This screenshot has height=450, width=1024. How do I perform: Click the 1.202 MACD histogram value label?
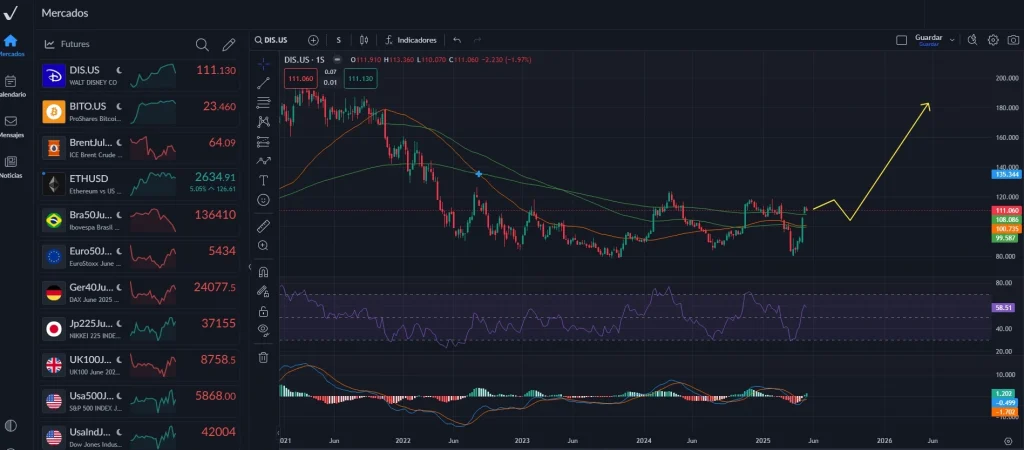(1002, 394)
